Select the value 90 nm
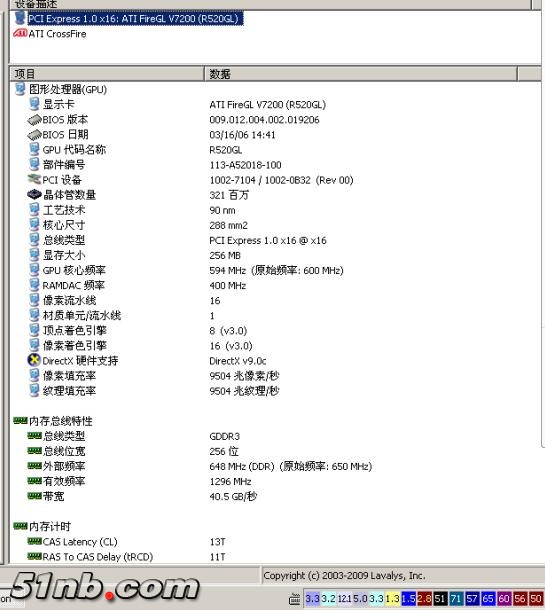The height and width of the screenshot is (610, 545). pos(222,210)
